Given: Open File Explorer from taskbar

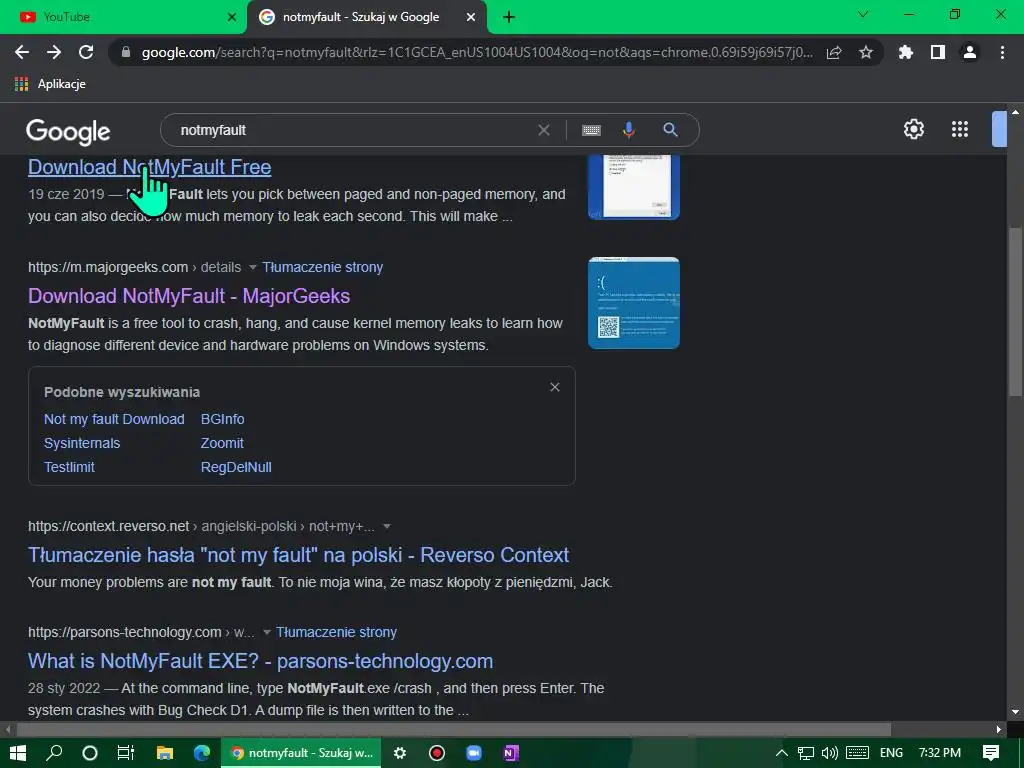Looking at the screenshot, I should tap(165, 753).
